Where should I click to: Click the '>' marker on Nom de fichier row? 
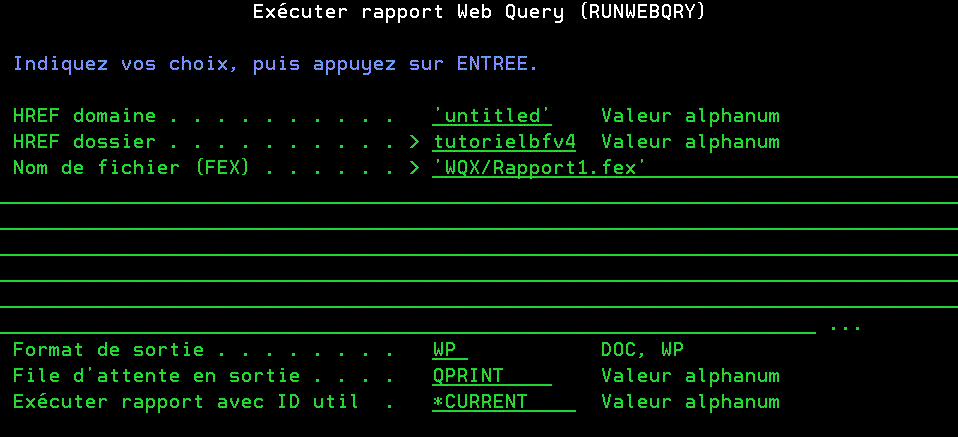[415, 168]
